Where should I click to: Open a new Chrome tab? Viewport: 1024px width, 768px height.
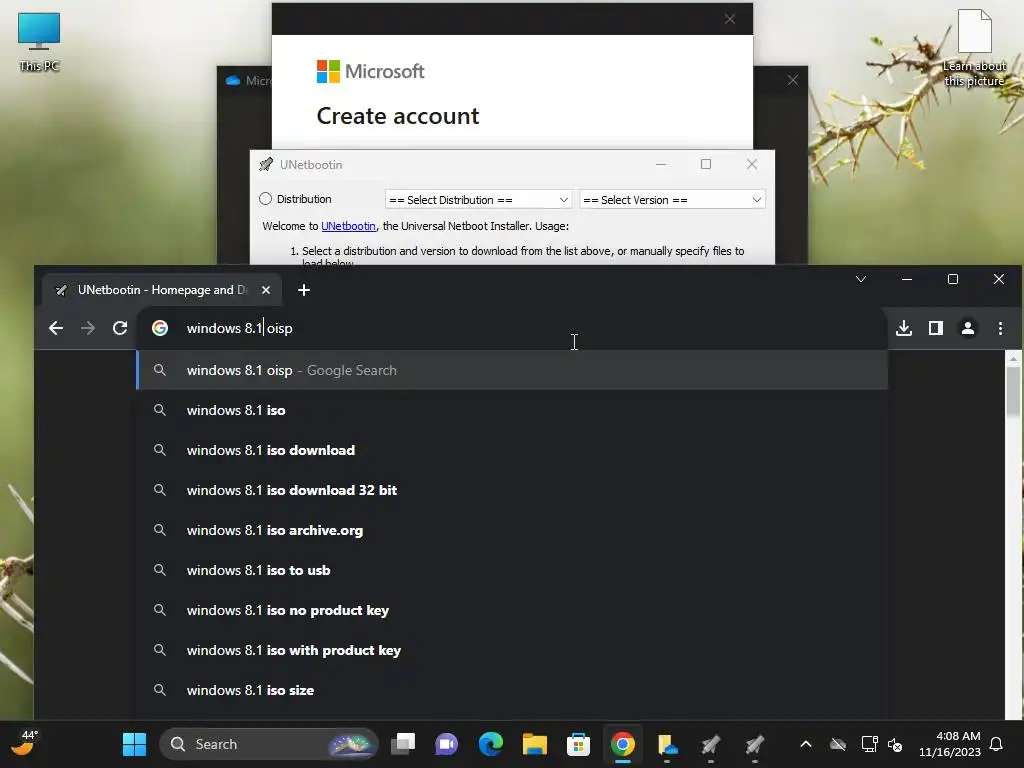click(304, 290)
